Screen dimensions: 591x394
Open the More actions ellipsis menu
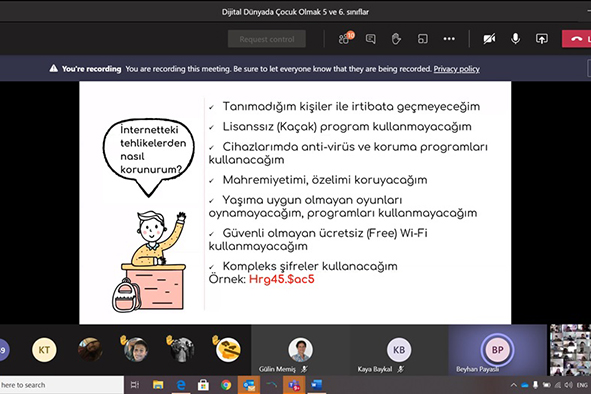[x=449, y=38]
